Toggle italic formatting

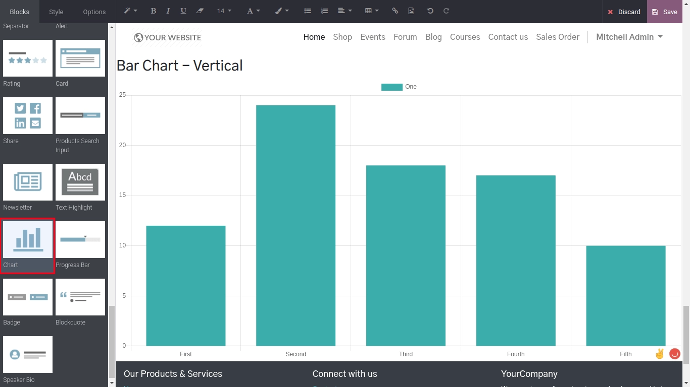(168, 11)
